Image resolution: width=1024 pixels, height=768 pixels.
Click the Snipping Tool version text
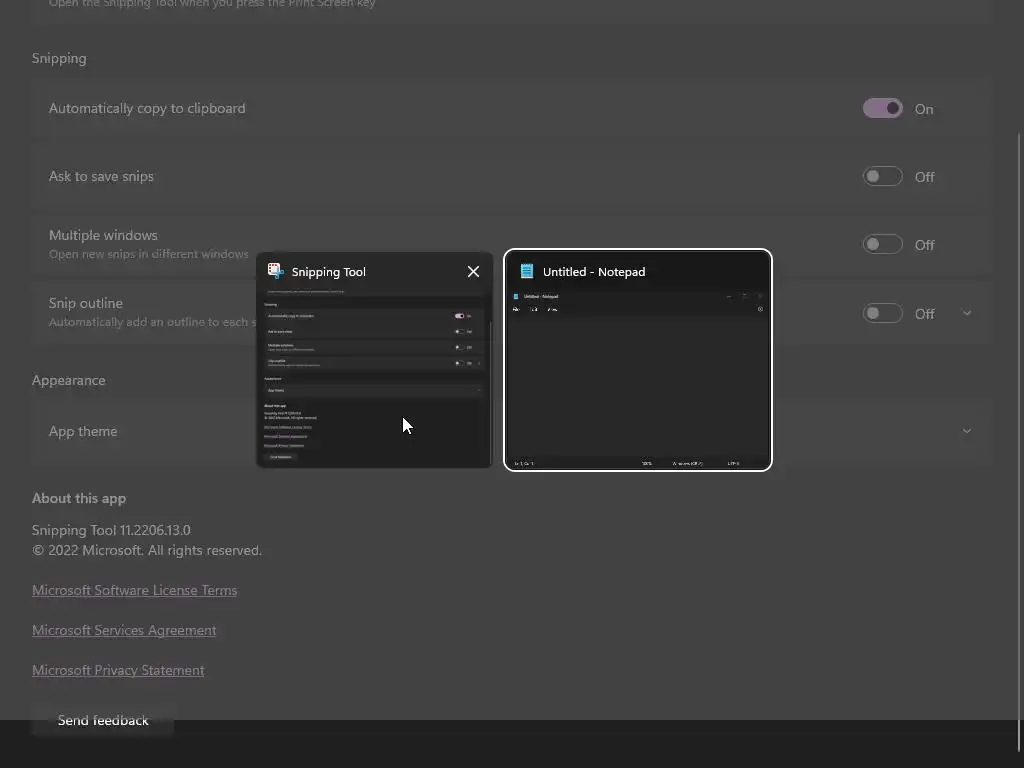click(x=111, y=530)
